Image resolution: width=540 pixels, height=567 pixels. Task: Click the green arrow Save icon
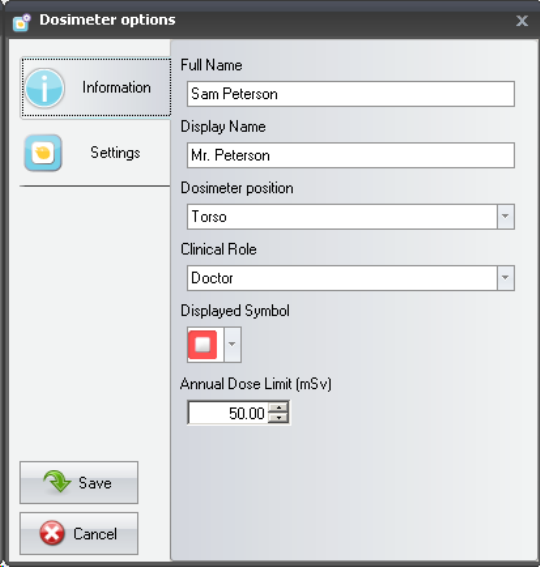(x=57, y=482)
